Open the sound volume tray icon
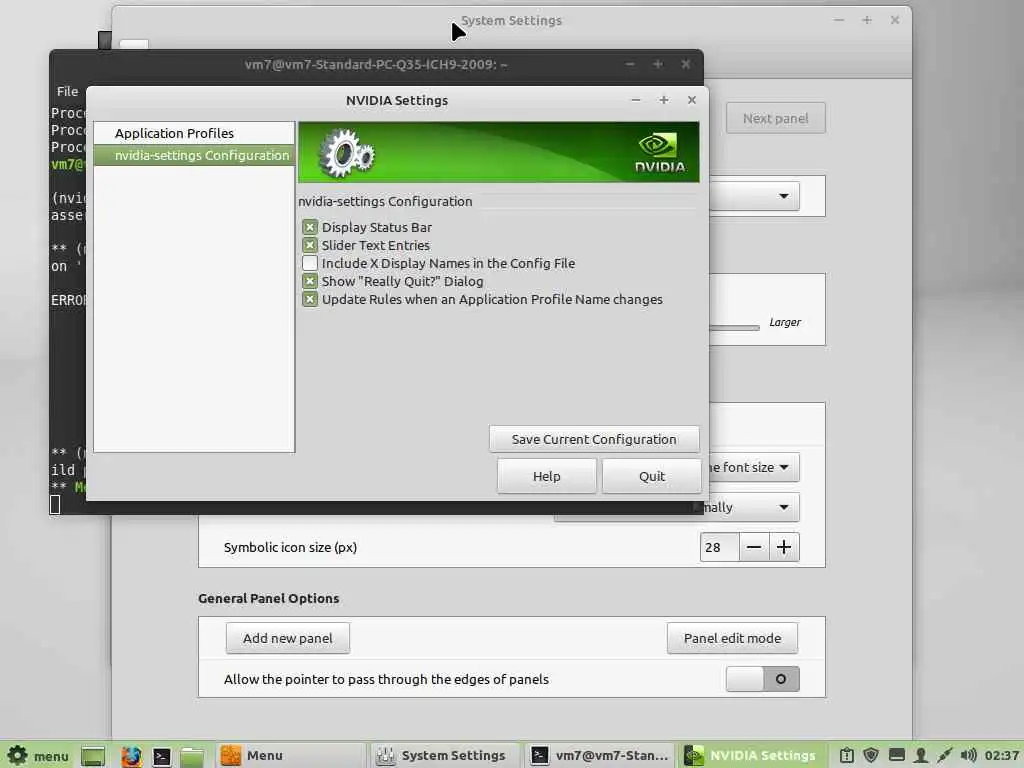This screenshot has height=768, width=1024. pos(968,756)
